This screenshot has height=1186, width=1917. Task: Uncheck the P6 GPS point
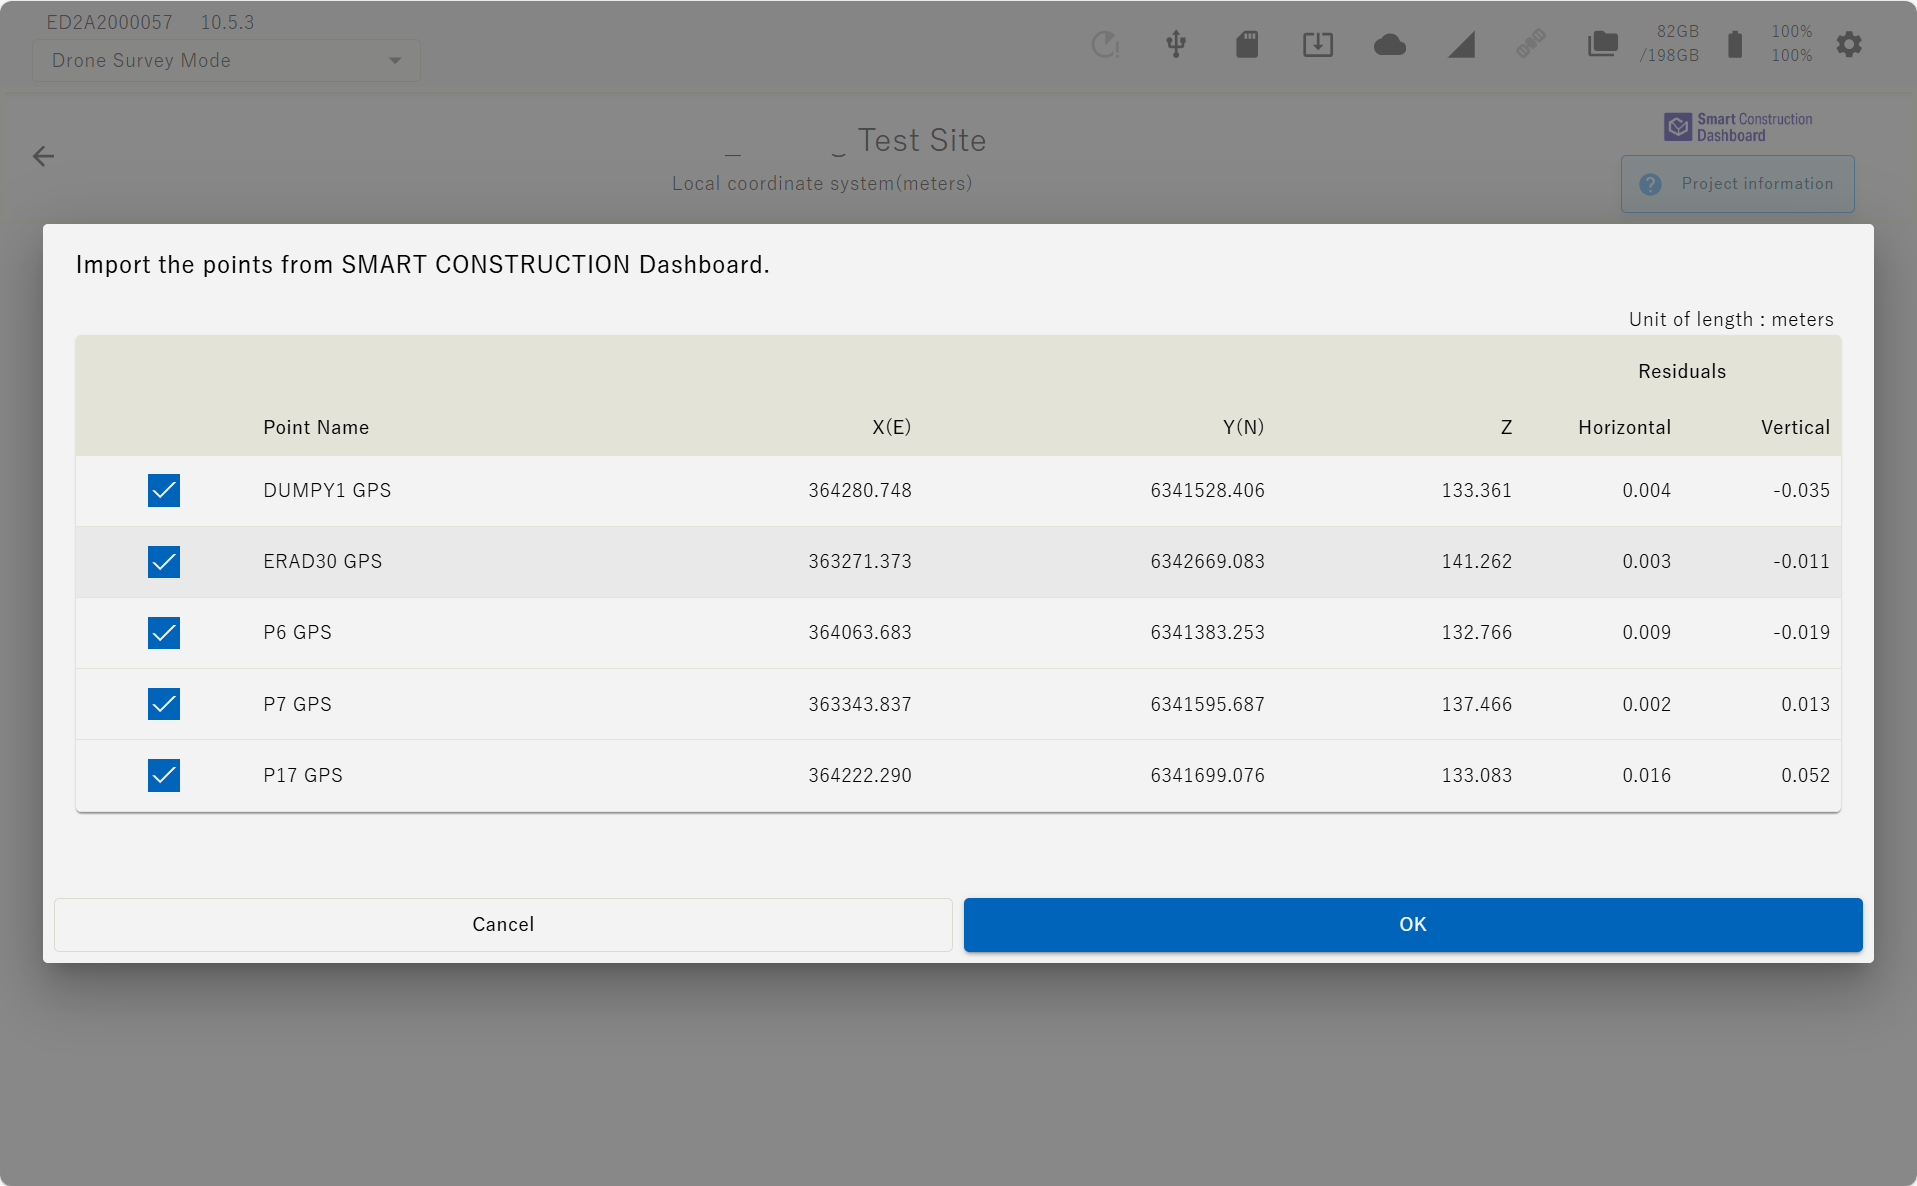click(x=164, y=633)
